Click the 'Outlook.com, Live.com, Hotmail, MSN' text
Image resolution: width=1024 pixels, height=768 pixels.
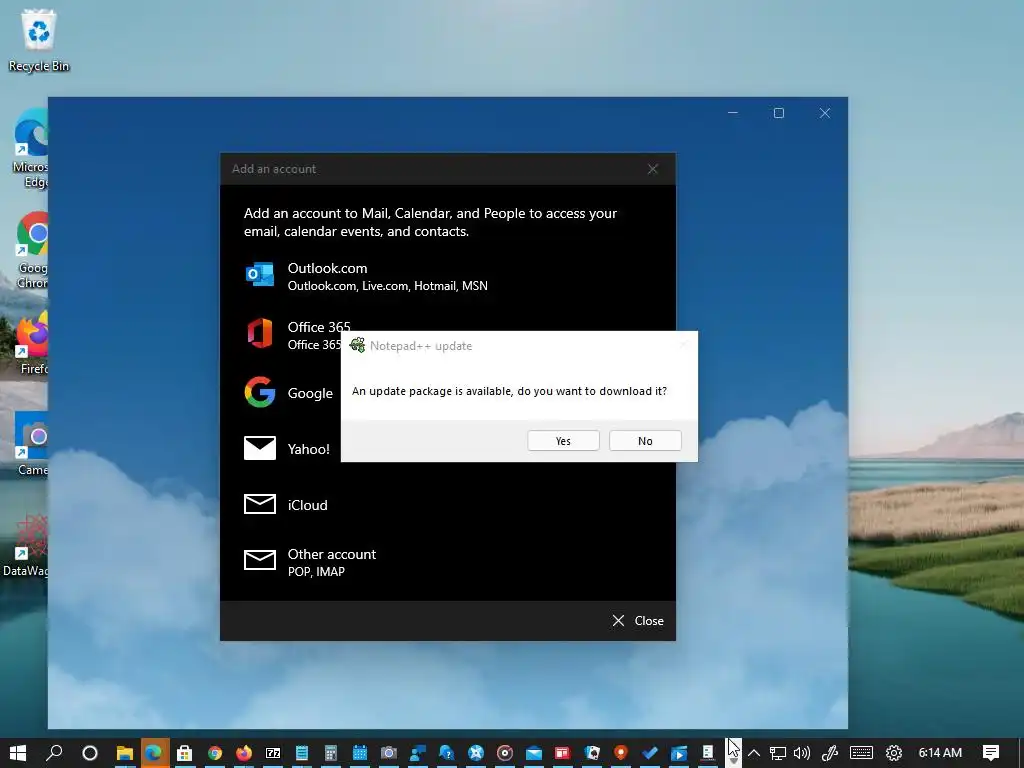tap(387, 286)
